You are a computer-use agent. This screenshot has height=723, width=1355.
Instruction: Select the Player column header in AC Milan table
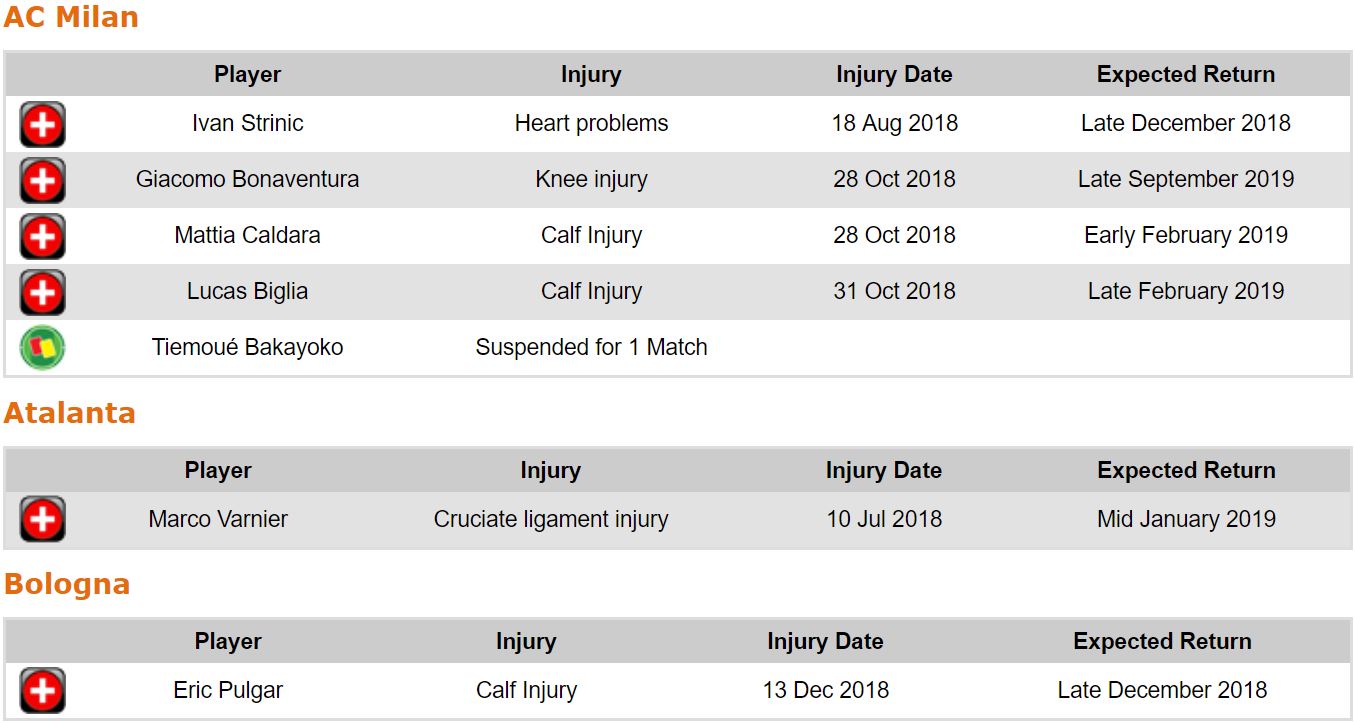coord(247,75)
